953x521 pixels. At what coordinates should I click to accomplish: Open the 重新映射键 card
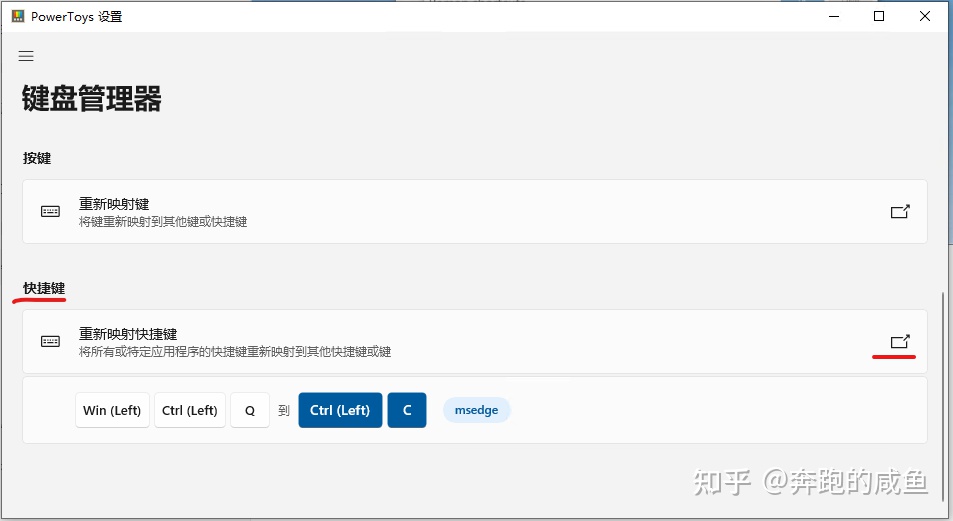coord(475,212)
